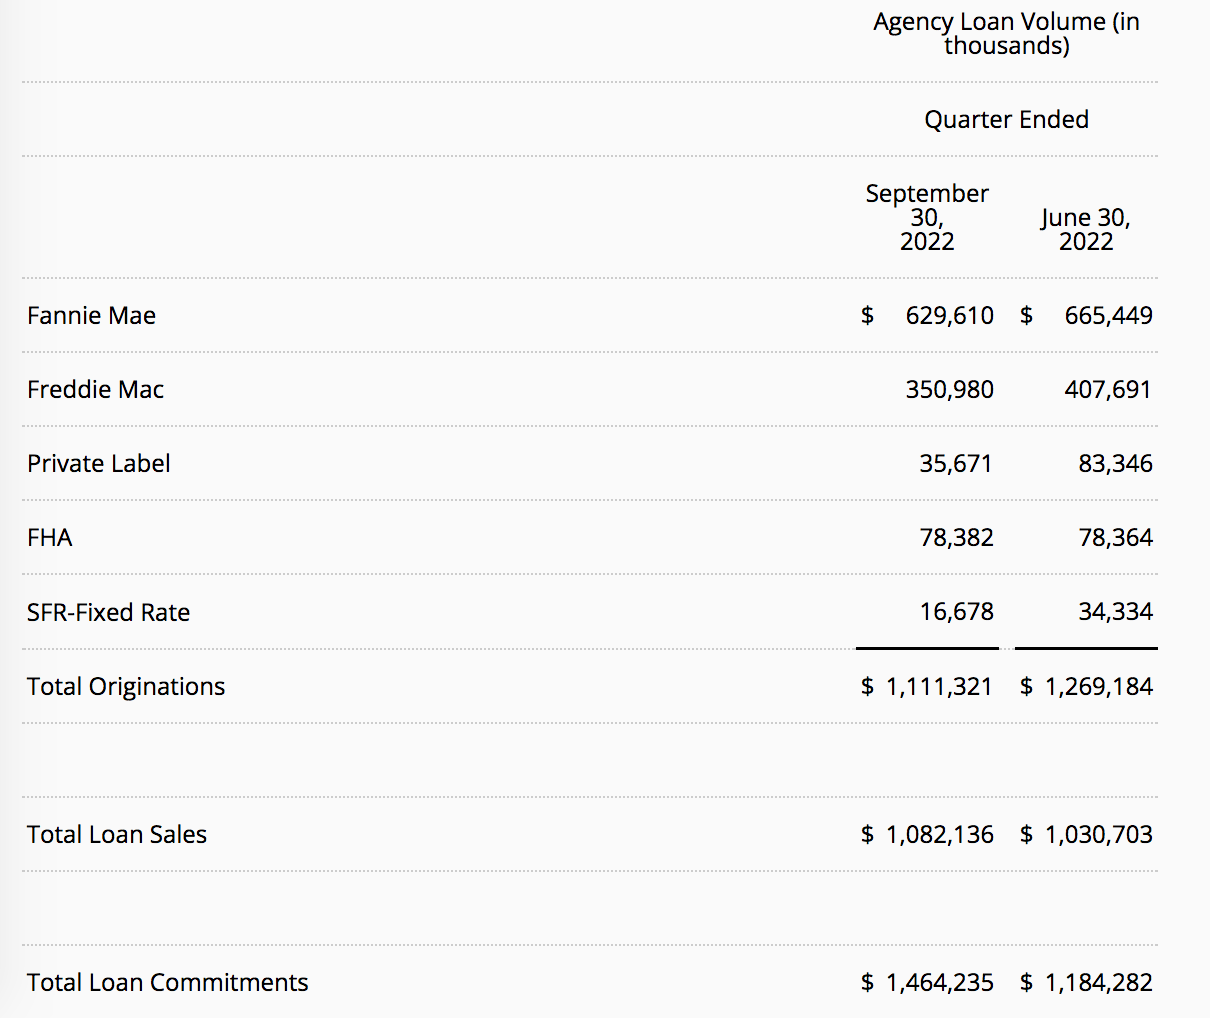1210x1018 pixels.
Task: Click the SFR-Fixed Rate row label
Action: click(x=108, y=612)
